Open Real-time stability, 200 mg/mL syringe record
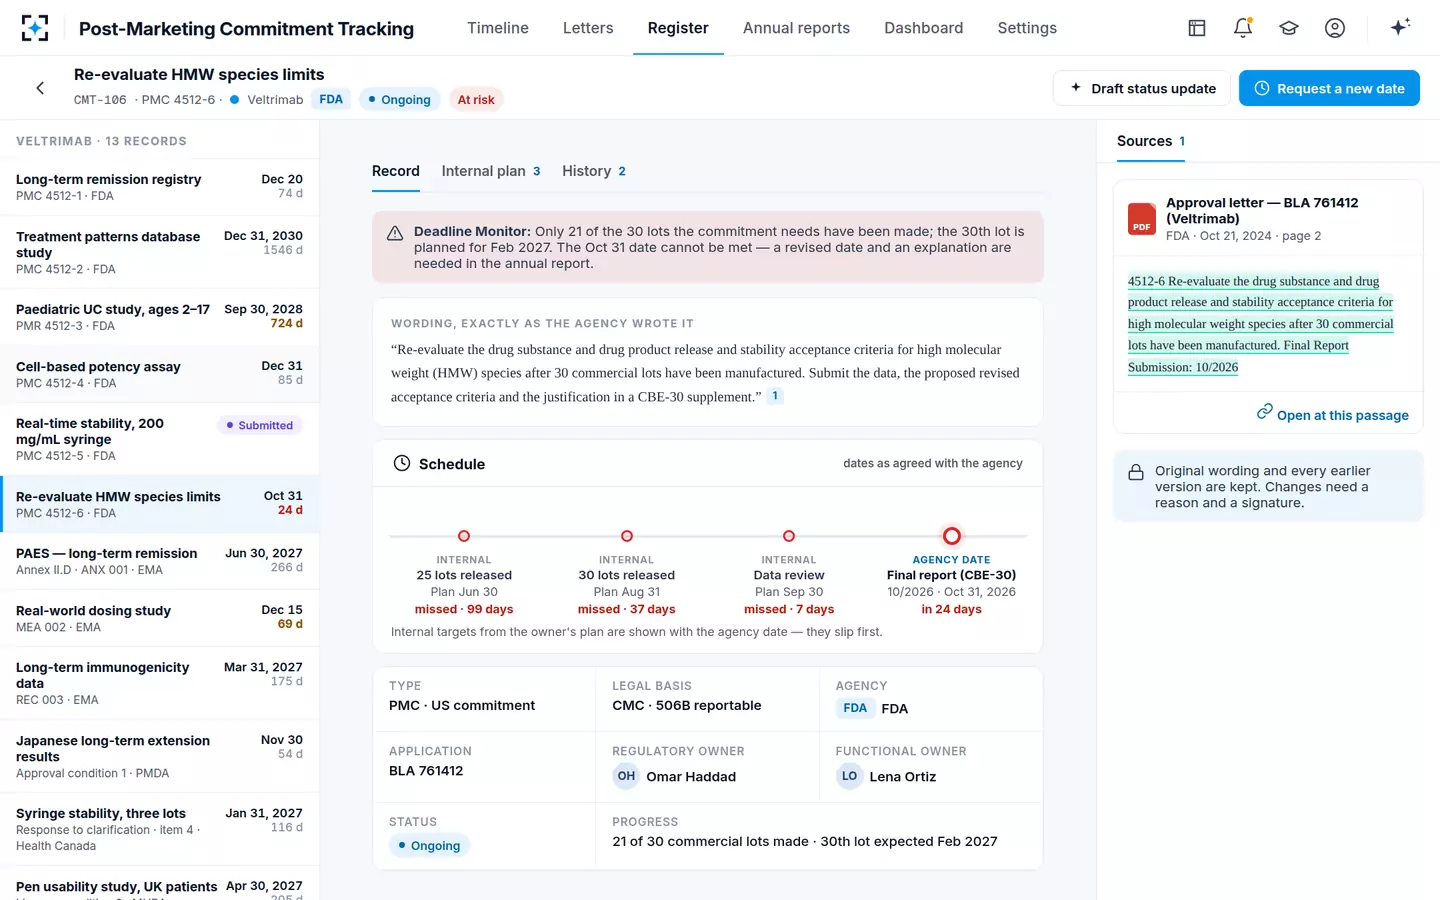Viewport: 1440px width, 900px height. 160,439
